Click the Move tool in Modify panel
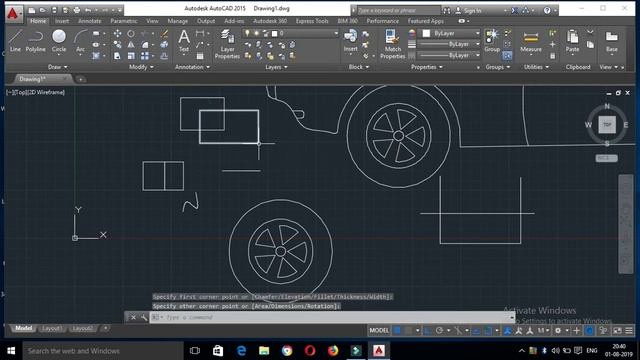The image size is (640, 360). [117, 33]
